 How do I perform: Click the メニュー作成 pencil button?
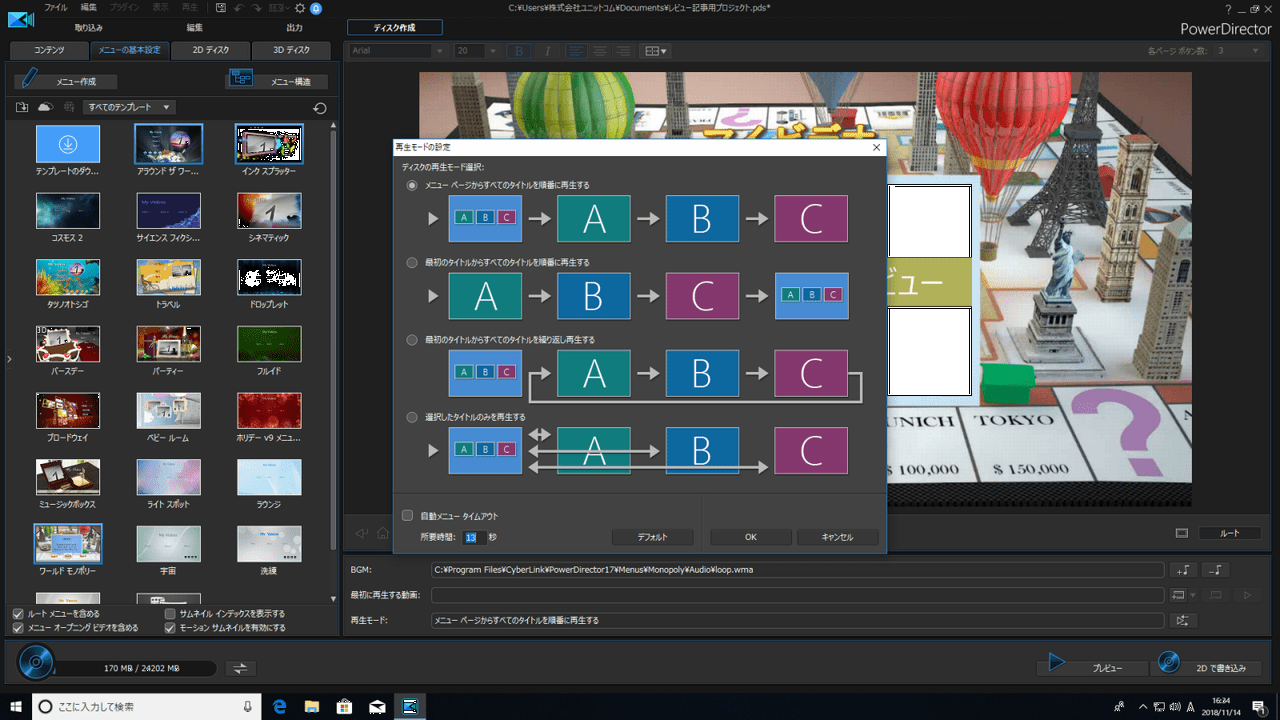click(x=68, y=81)
